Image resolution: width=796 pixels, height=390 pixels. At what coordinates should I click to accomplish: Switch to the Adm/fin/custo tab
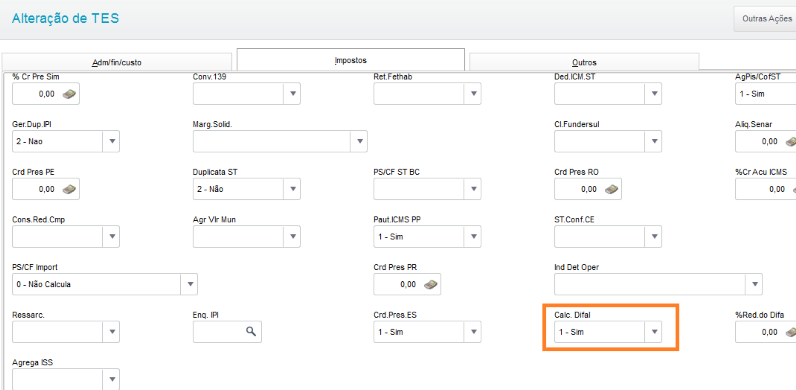click(x=117, y=62)
